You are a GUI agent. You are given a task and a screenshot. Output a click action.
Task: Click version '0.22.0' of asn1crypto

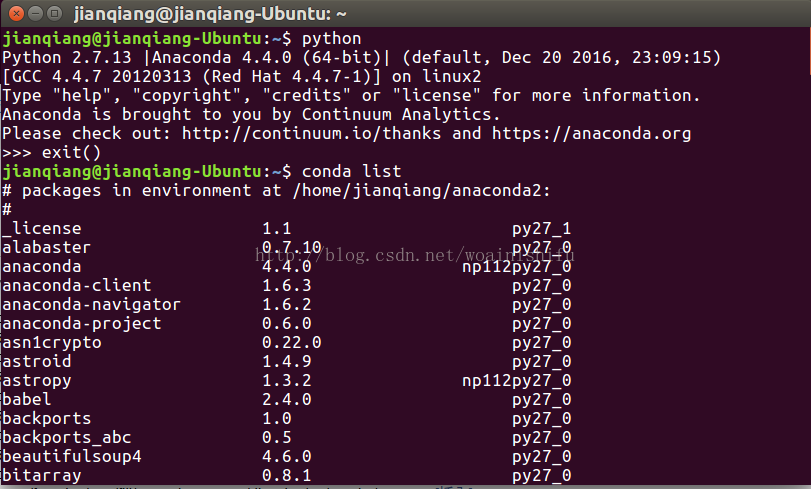(x=292, y=343)
